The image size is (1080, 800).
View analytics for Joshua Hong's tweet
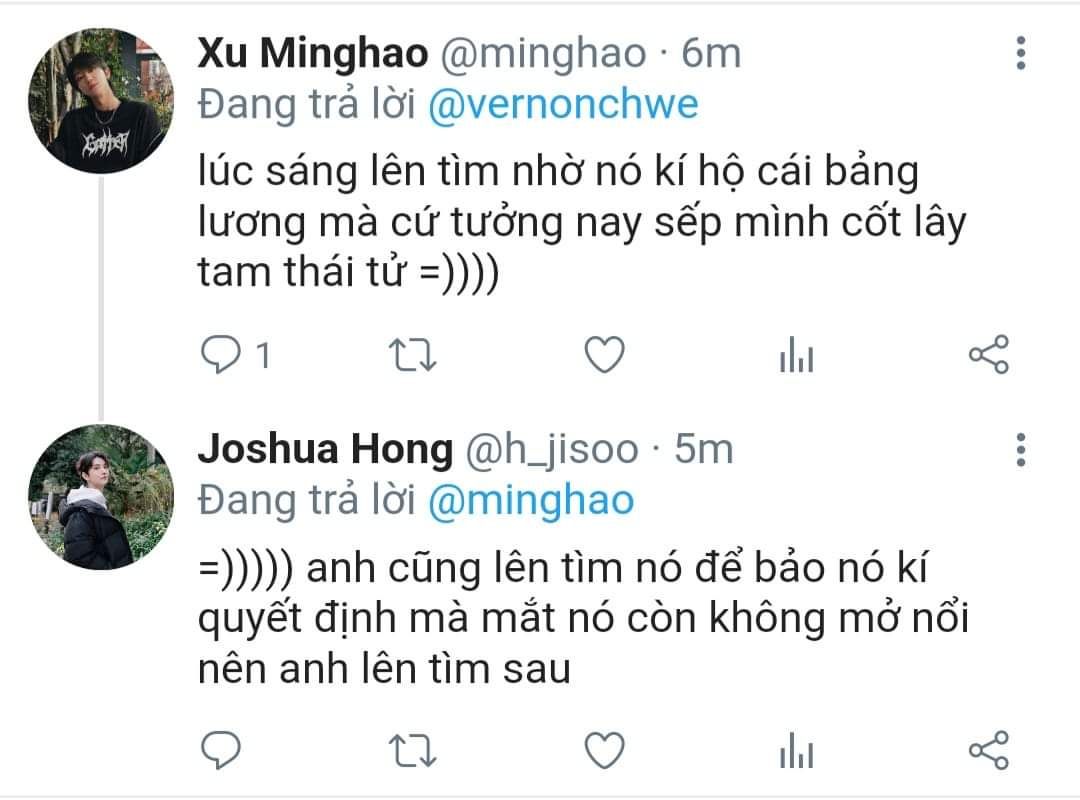tap(796, 750)
